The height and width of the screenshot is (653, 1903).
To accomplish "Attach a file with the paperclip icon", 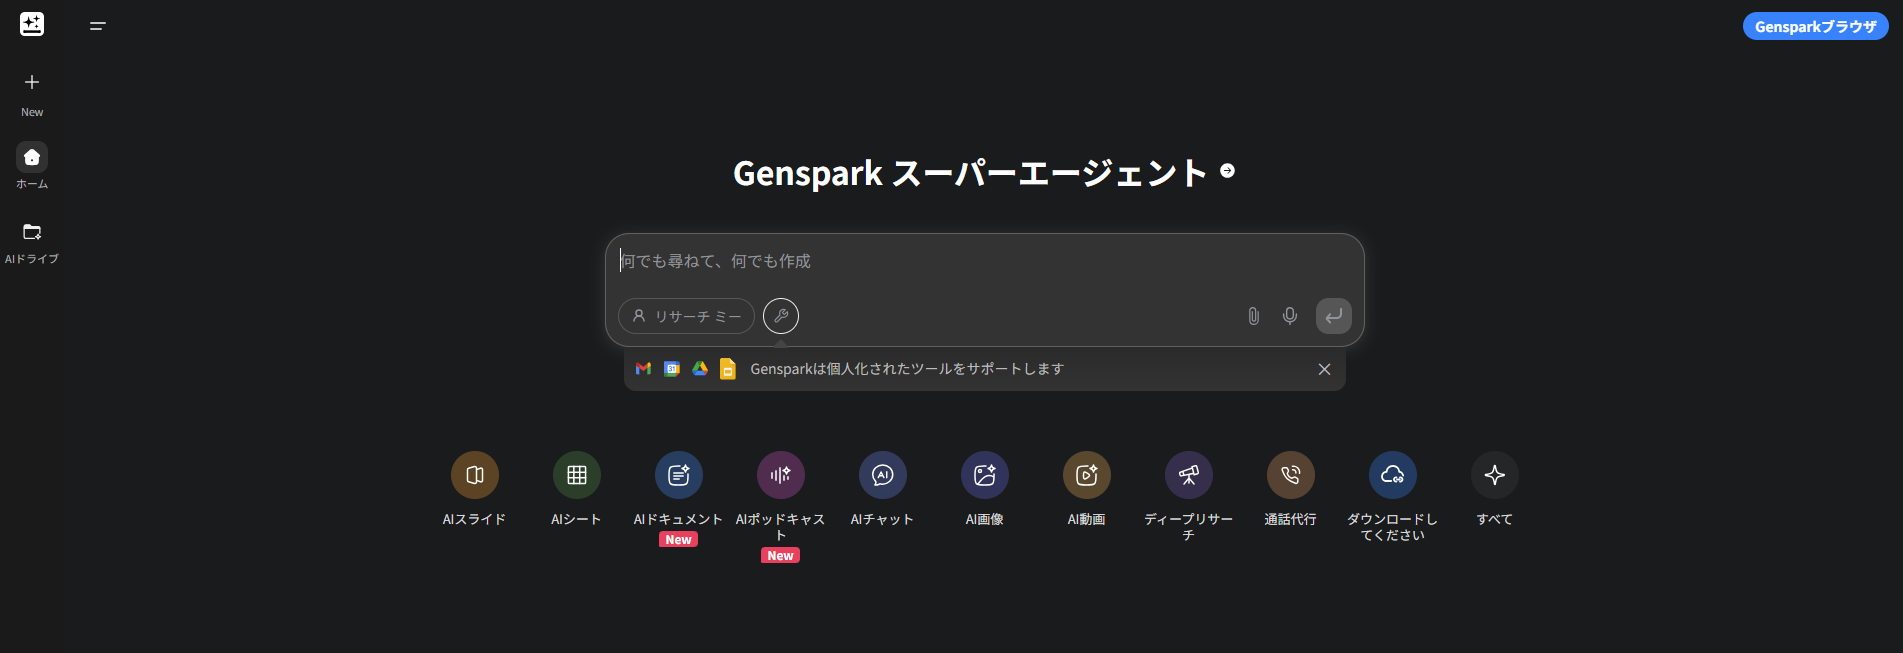I will [x=1253, y=316].
